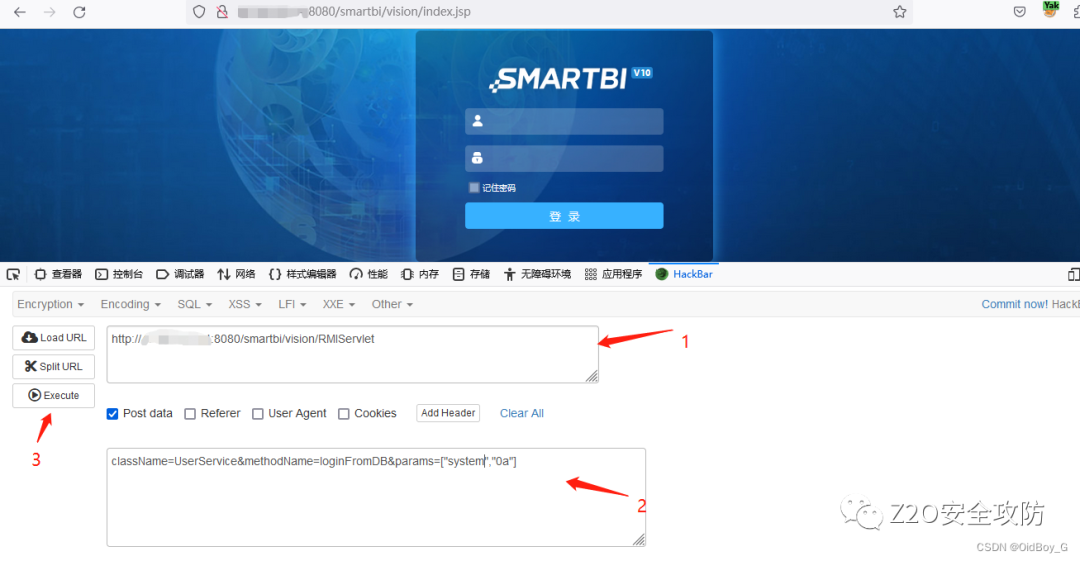Open the 调试器 Debugger tab
The image size is (1080, 561).
pyautogui.click(x=180, y=274)
